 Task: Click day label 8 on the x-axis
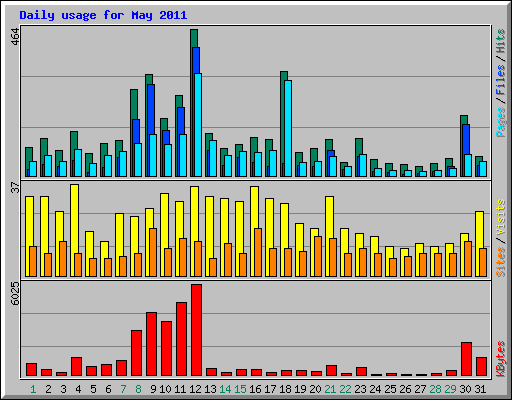click(x=138, y=389)
